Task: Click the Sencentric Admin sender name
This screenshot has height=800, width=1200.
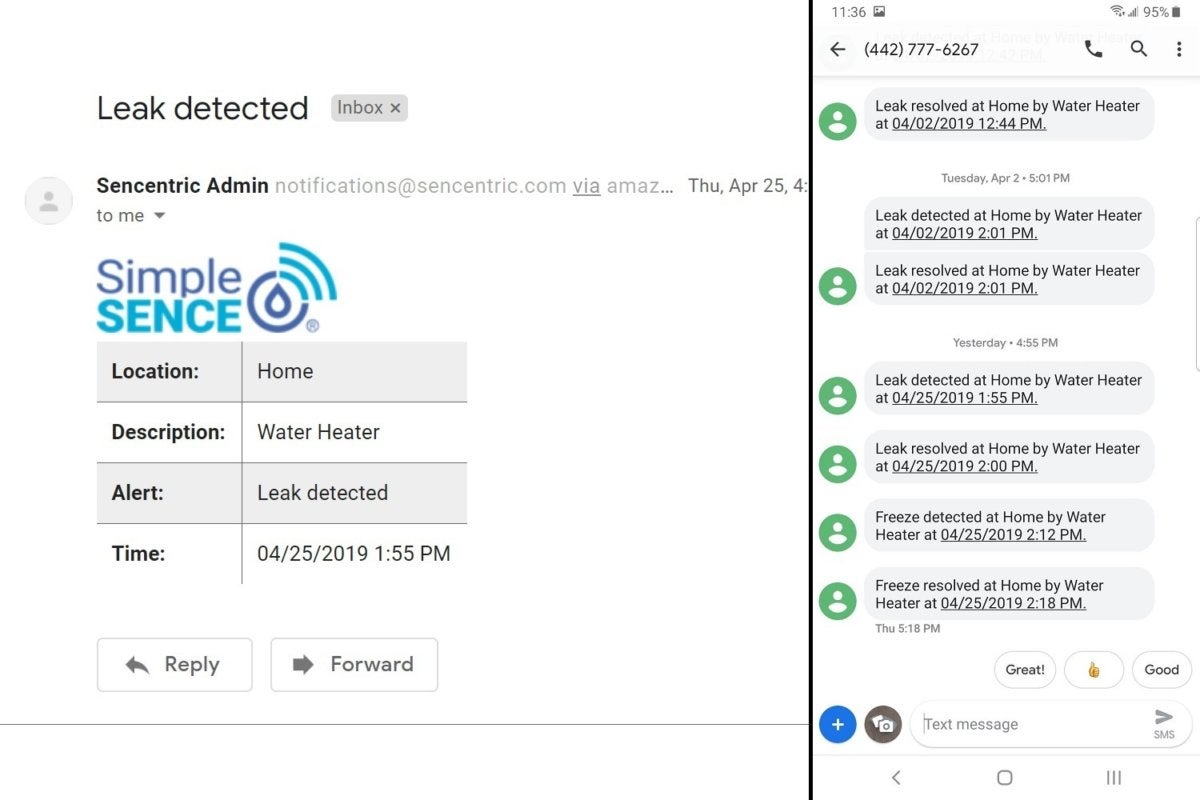Action: pyautogui.click(x=182, y=186)
